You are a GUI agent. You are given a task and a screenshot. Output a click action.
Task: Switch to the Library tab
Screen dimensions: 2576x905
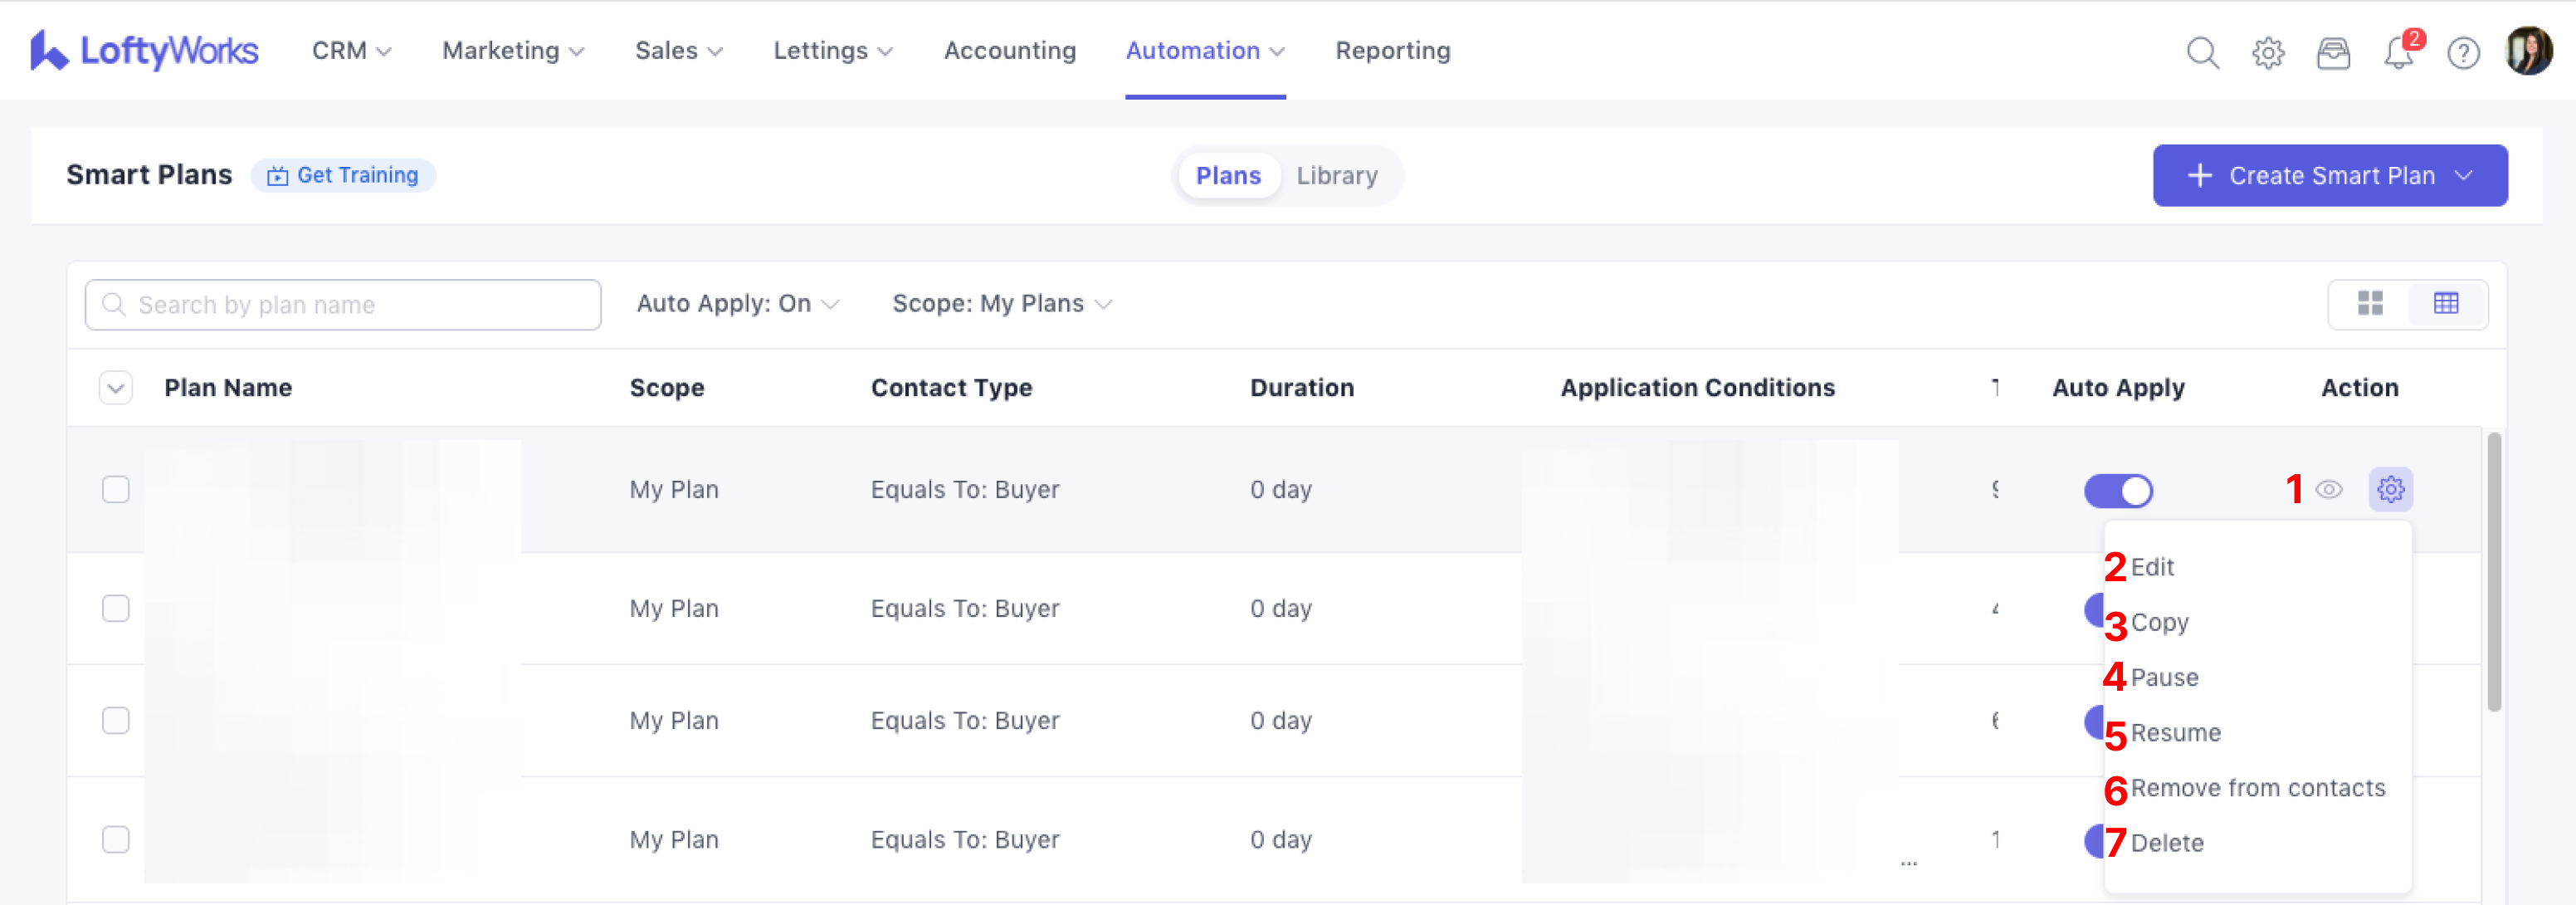coord(1336,175)
